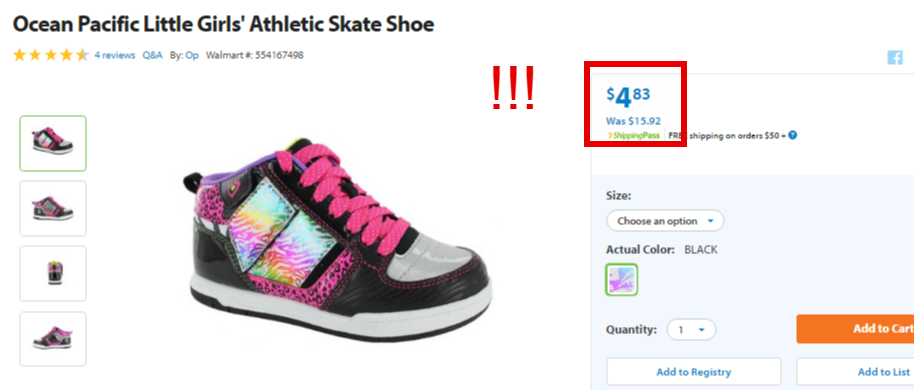Open the Size 'Choose an option' dropdown
914x390 pixels.
click(665, 221)
